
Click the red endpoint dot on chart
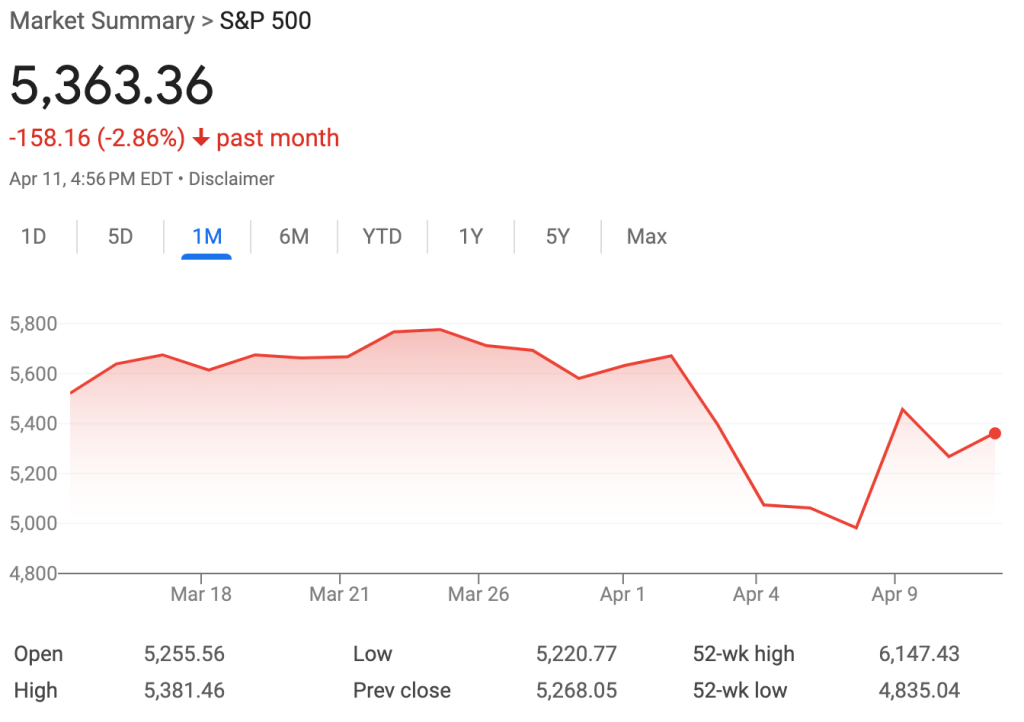(995, 433)
